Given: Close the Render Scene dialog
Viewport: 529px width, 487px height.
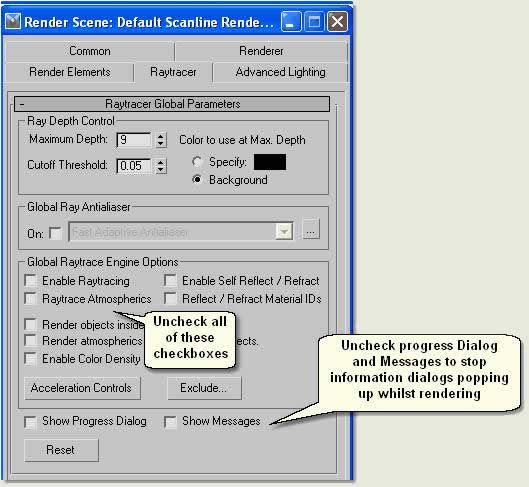Looking at the screenshot, I should click(x=337, y=22).
